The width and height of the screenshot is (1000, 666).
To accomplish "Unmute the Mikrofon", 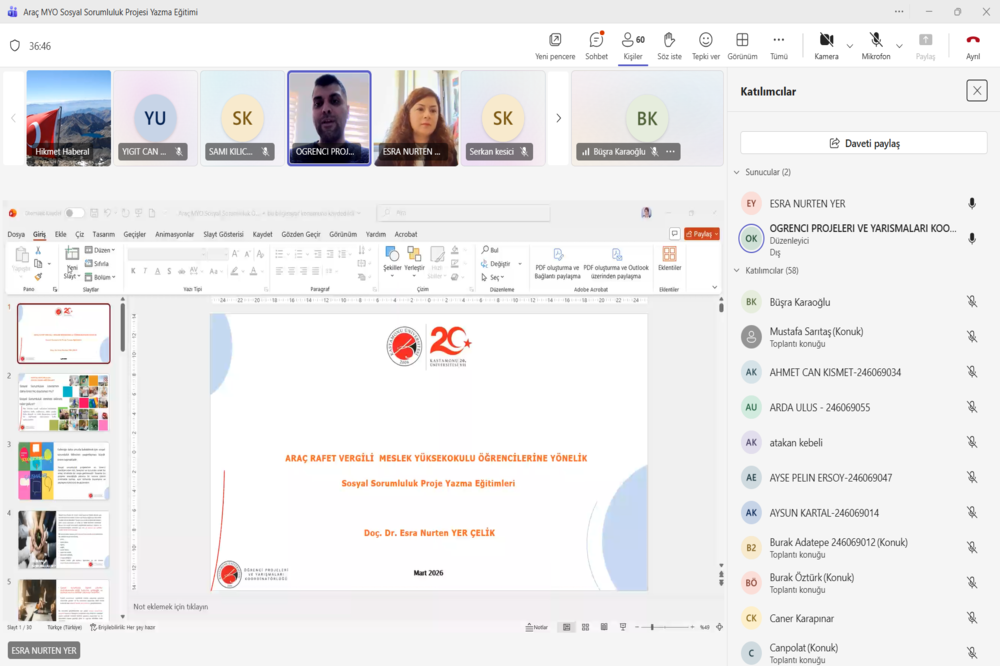I will pyautogui.click(x=876, y=46).
